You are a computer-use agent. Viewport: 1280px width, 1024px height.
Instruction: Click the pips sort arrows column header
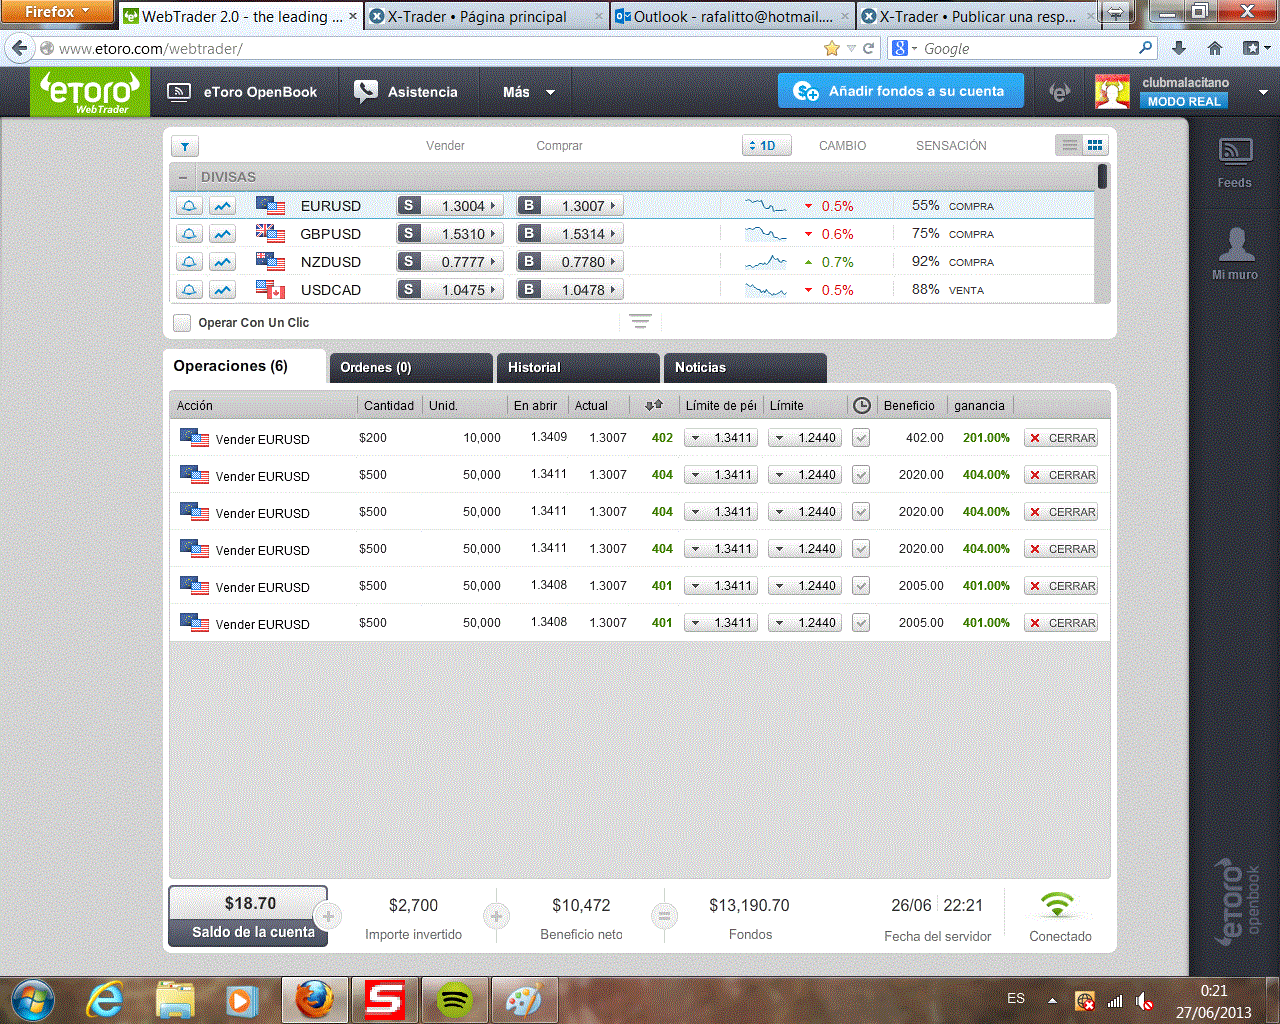point(654,405)
